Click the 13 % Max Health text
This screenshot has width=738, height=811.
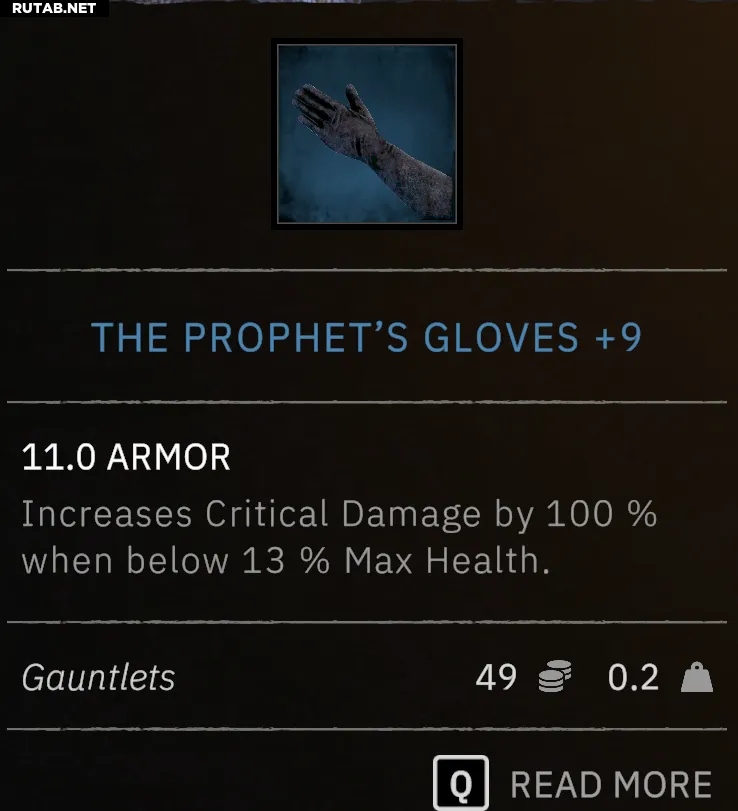click(x=396, y=561)
